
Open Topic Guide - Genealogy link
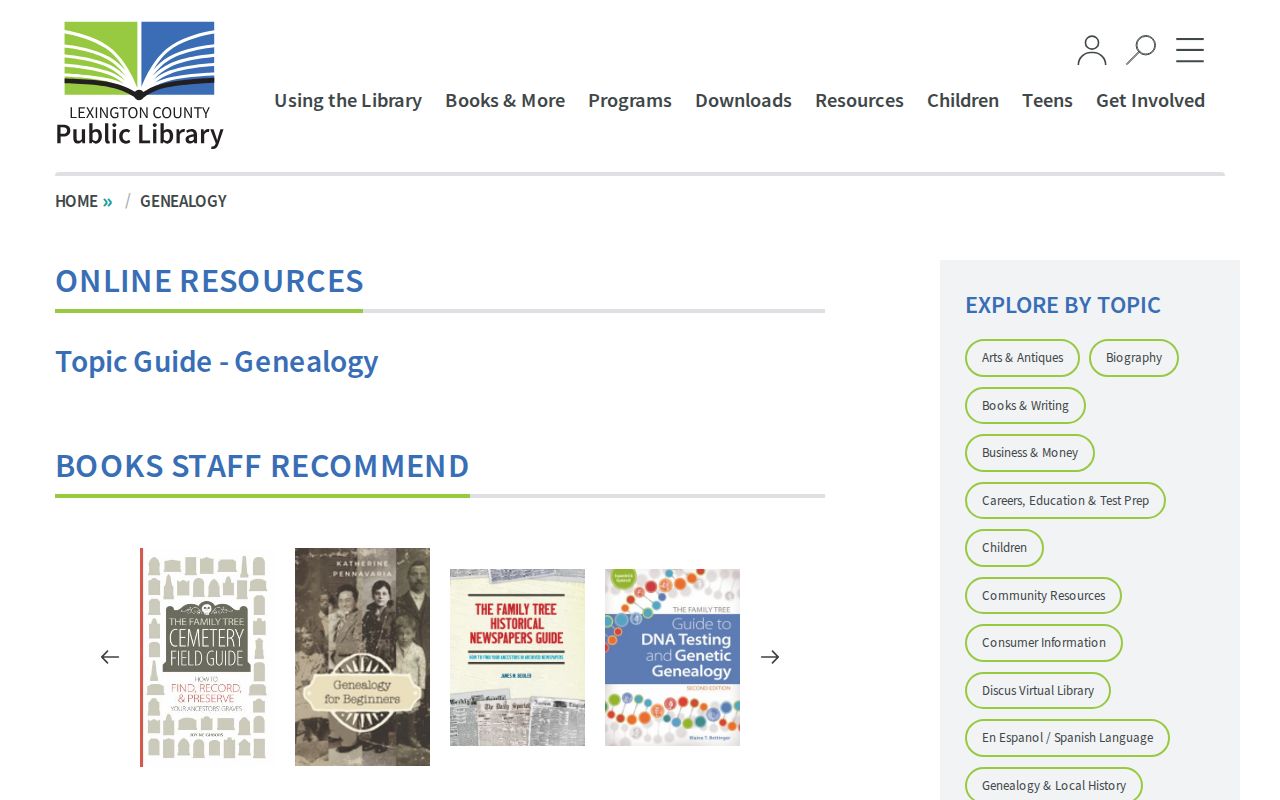click(x=217, y=361)
